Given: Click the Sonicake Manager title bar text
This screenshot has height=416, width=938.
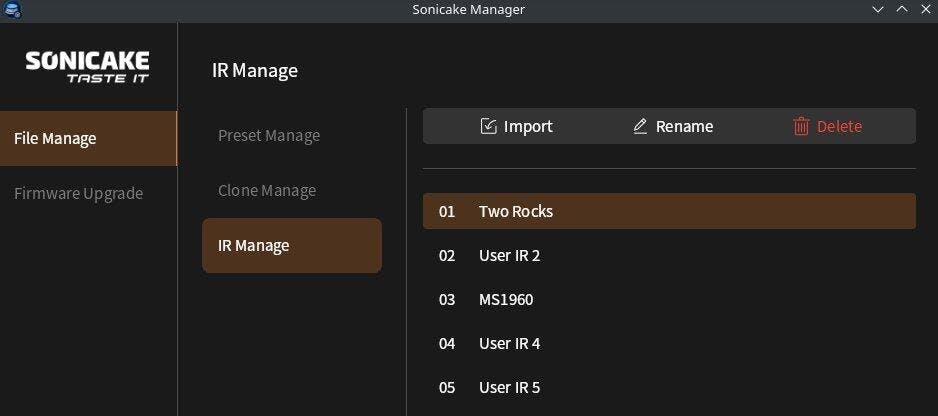Looking at the screenshot, I should (x=468, y=9).
